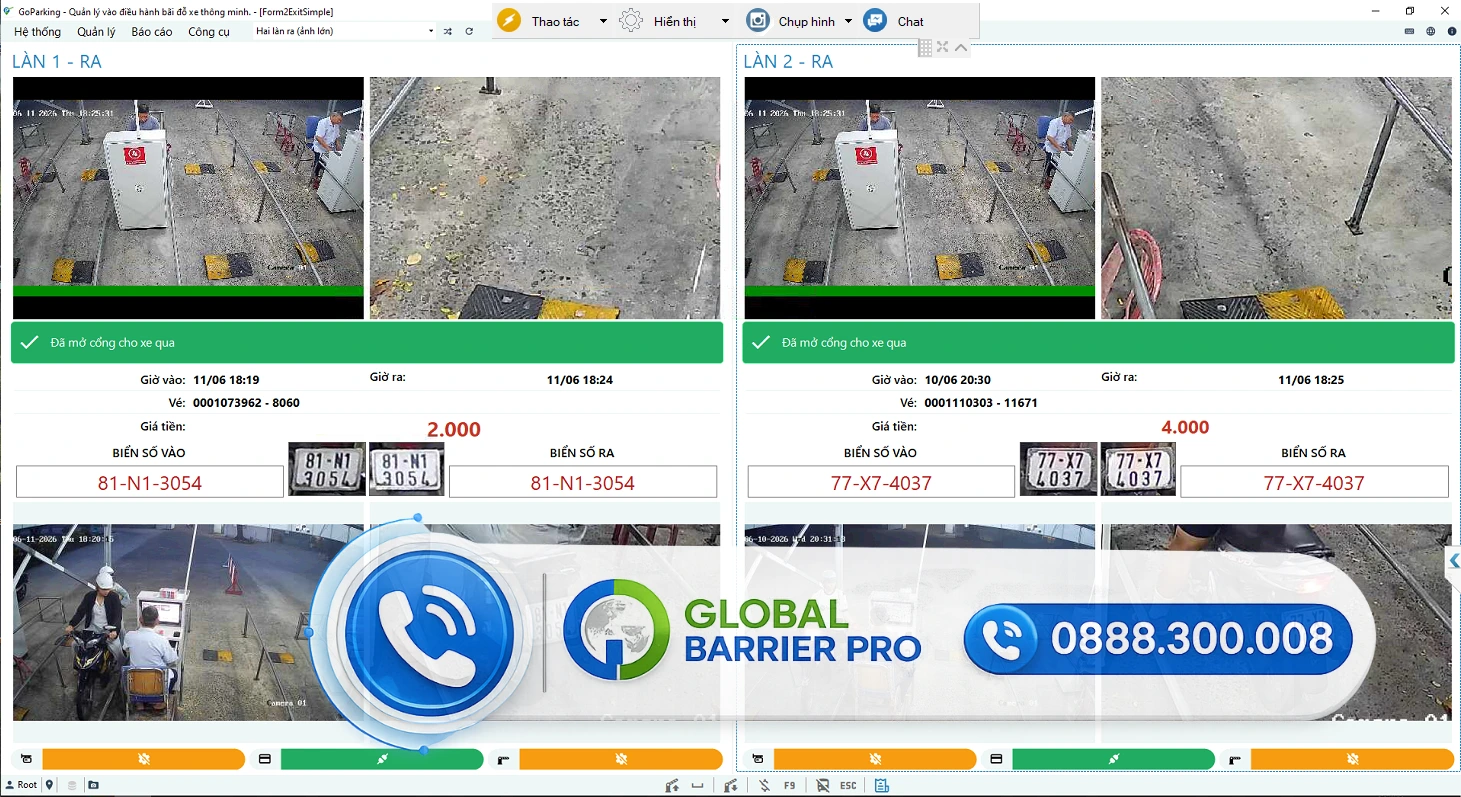Click the refresh icon beside the layout dropdown
1461x797 pixels.
click(469, 31)
